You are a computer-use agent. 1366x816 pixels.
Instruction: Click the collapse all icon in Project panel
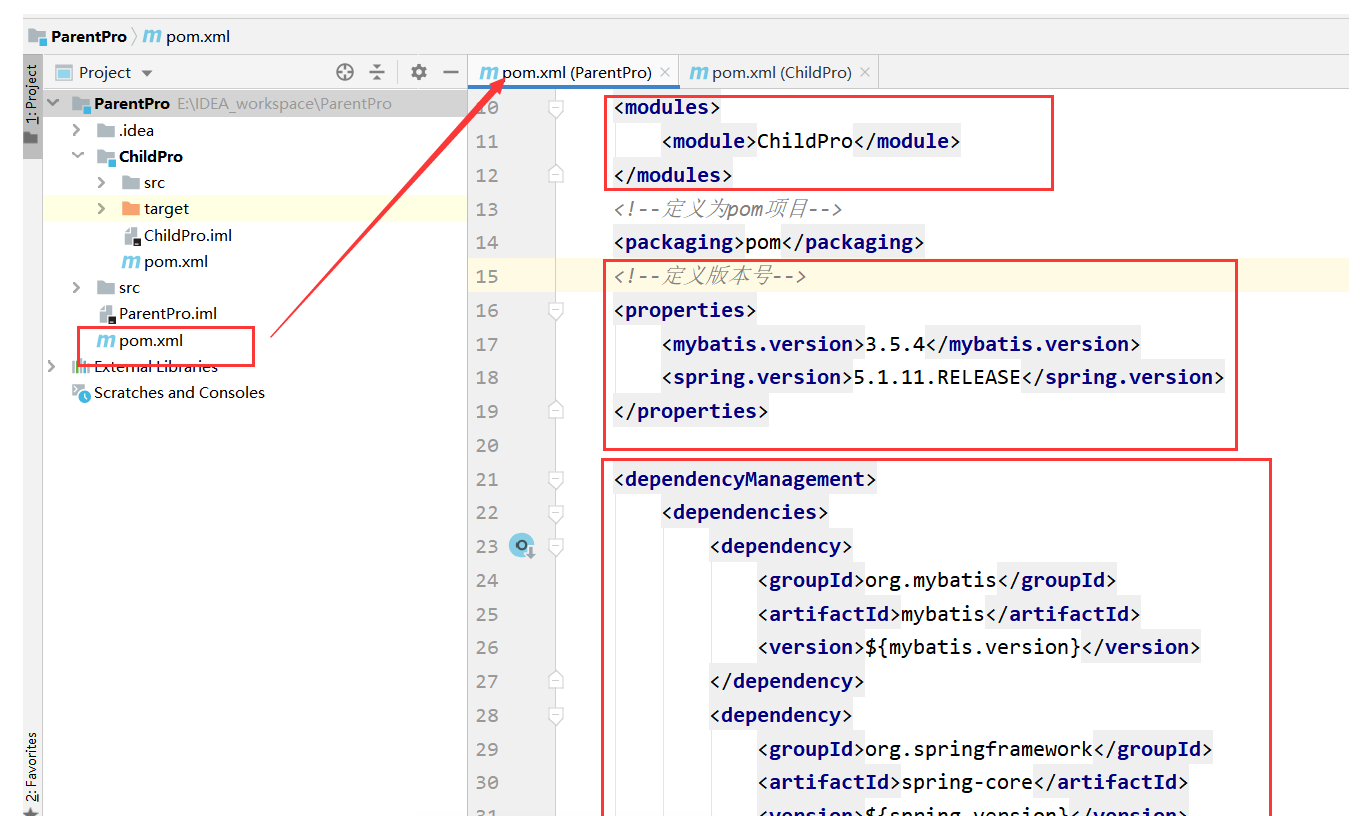377,72
